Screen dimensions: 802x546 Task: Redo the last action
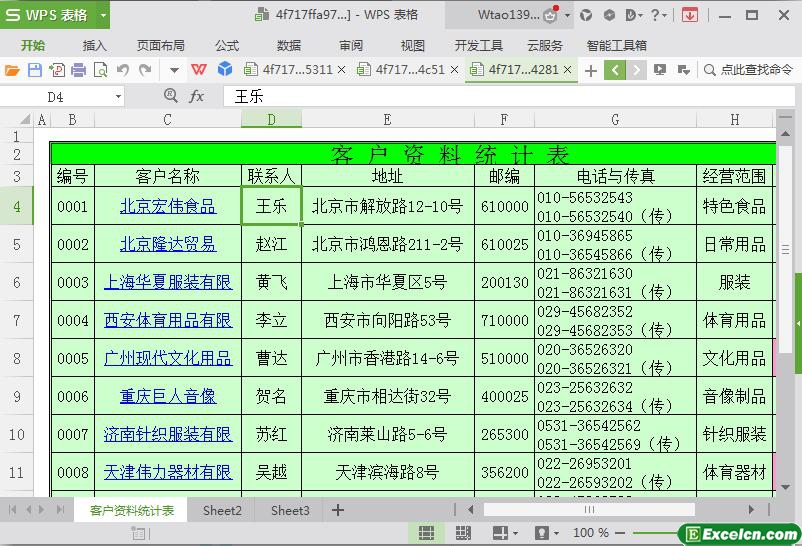point(145,70)
